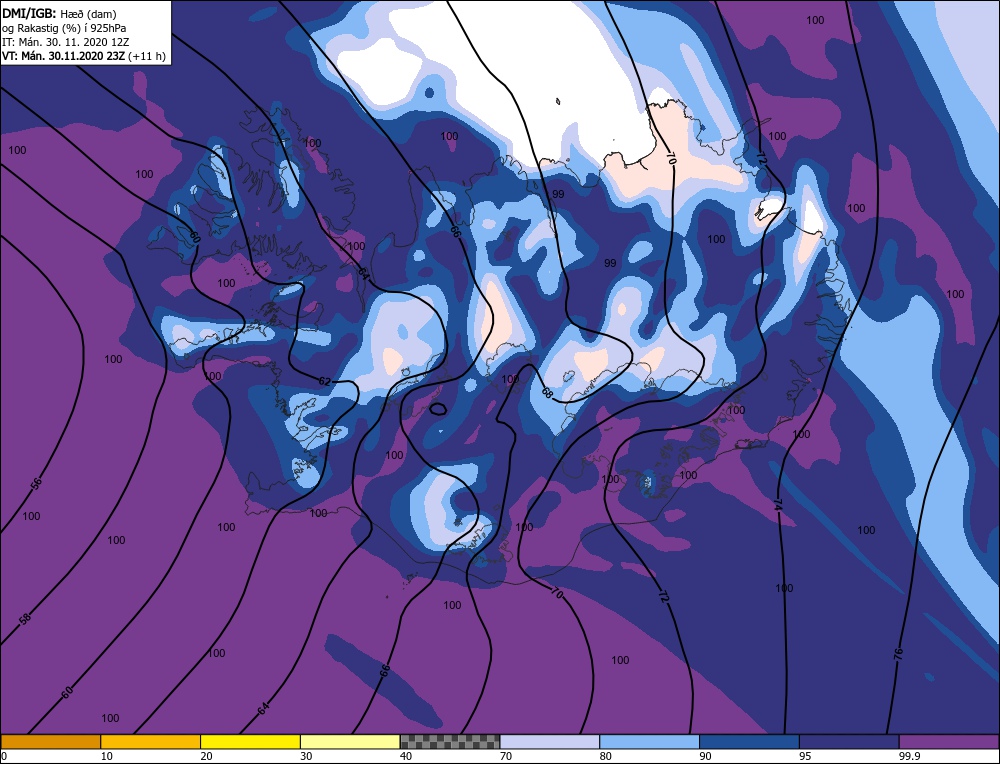This screenshot has height=764, width=1000.
Task: Click the '58' contour line label
Action: pyautogui.click(x=25, y=619)
